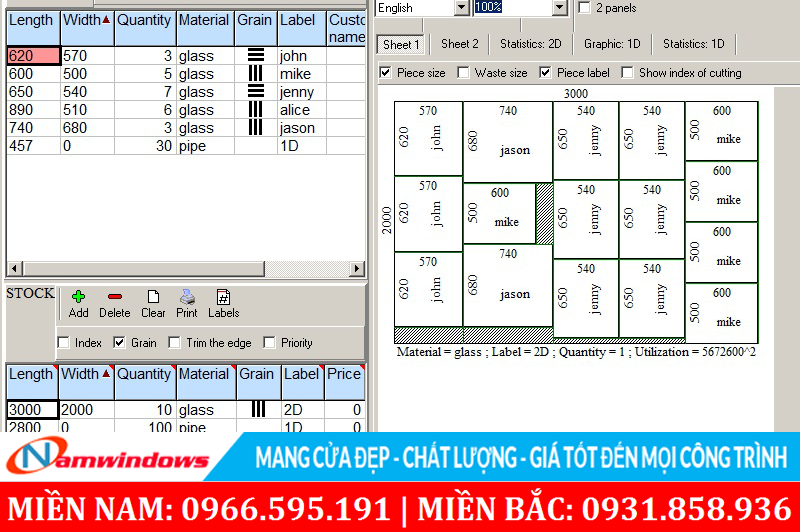
Task: Click quantity 30 cell in pipe row
Action: coord(145,146)
